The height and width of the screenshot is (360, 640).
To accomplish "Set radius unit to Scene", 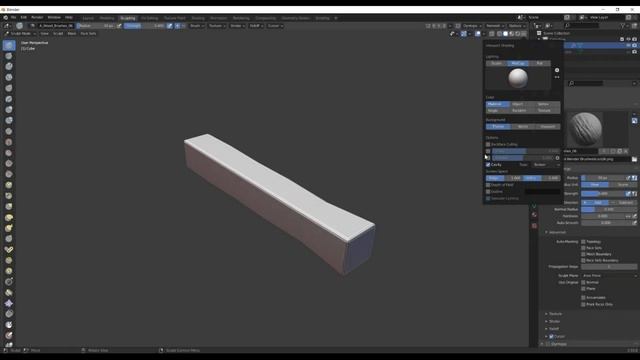I will click(x=623, y=185).
